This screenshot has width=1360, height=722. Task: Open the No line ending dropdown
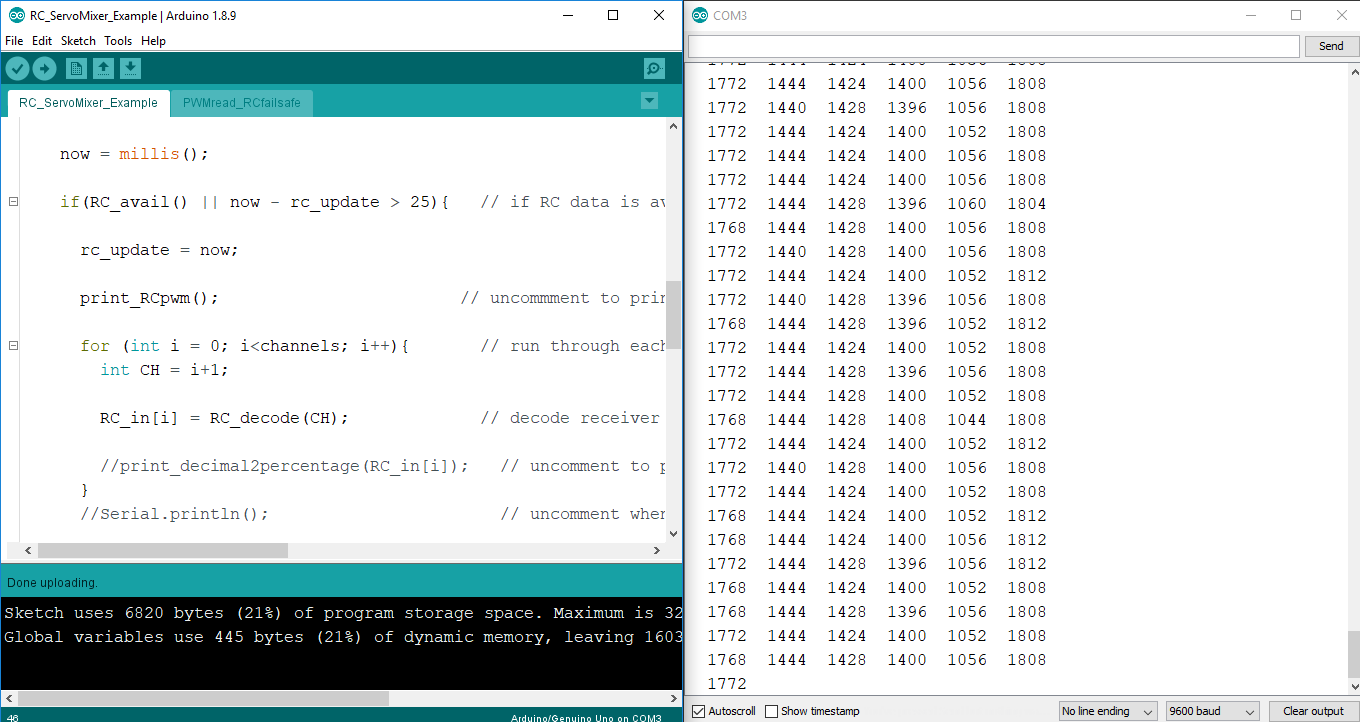pos(1108,710)
